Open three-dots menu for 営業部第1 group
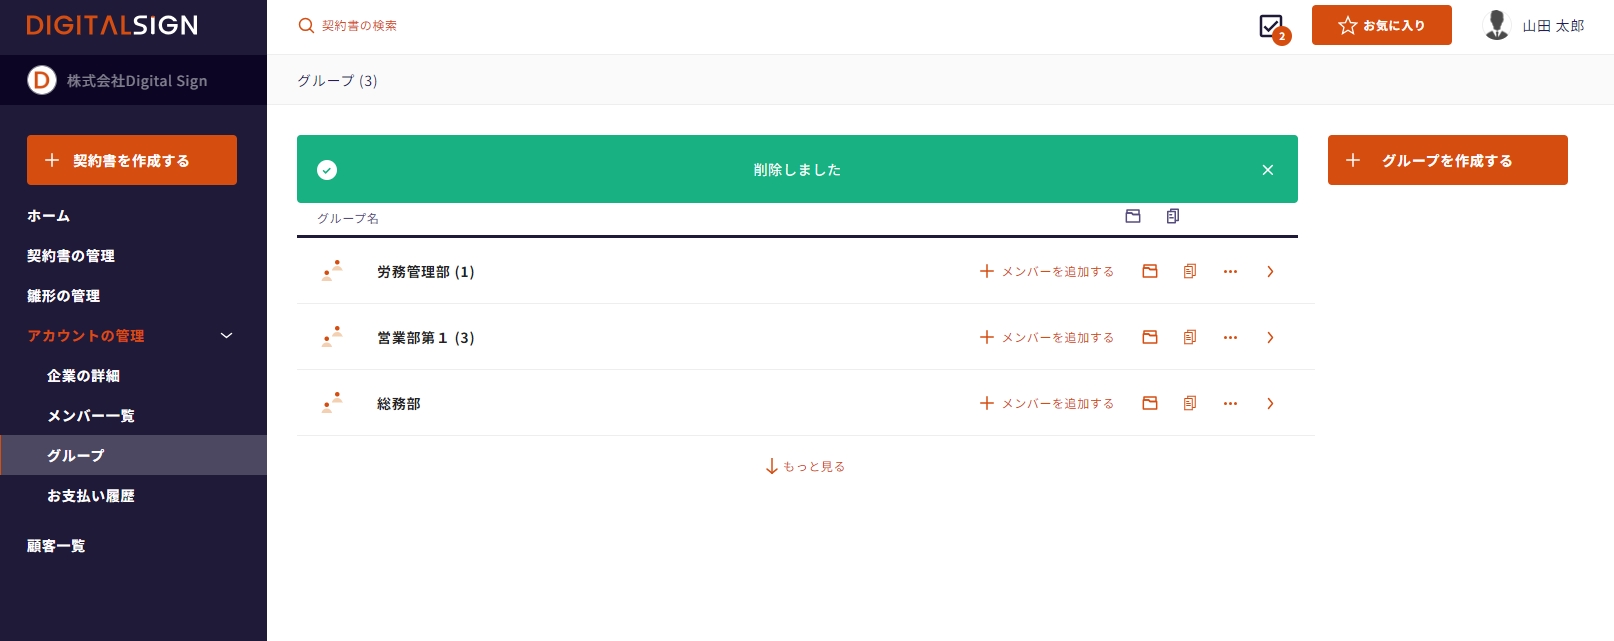This screenshot has height=641, width=1614. click(x=1230, y=337)
